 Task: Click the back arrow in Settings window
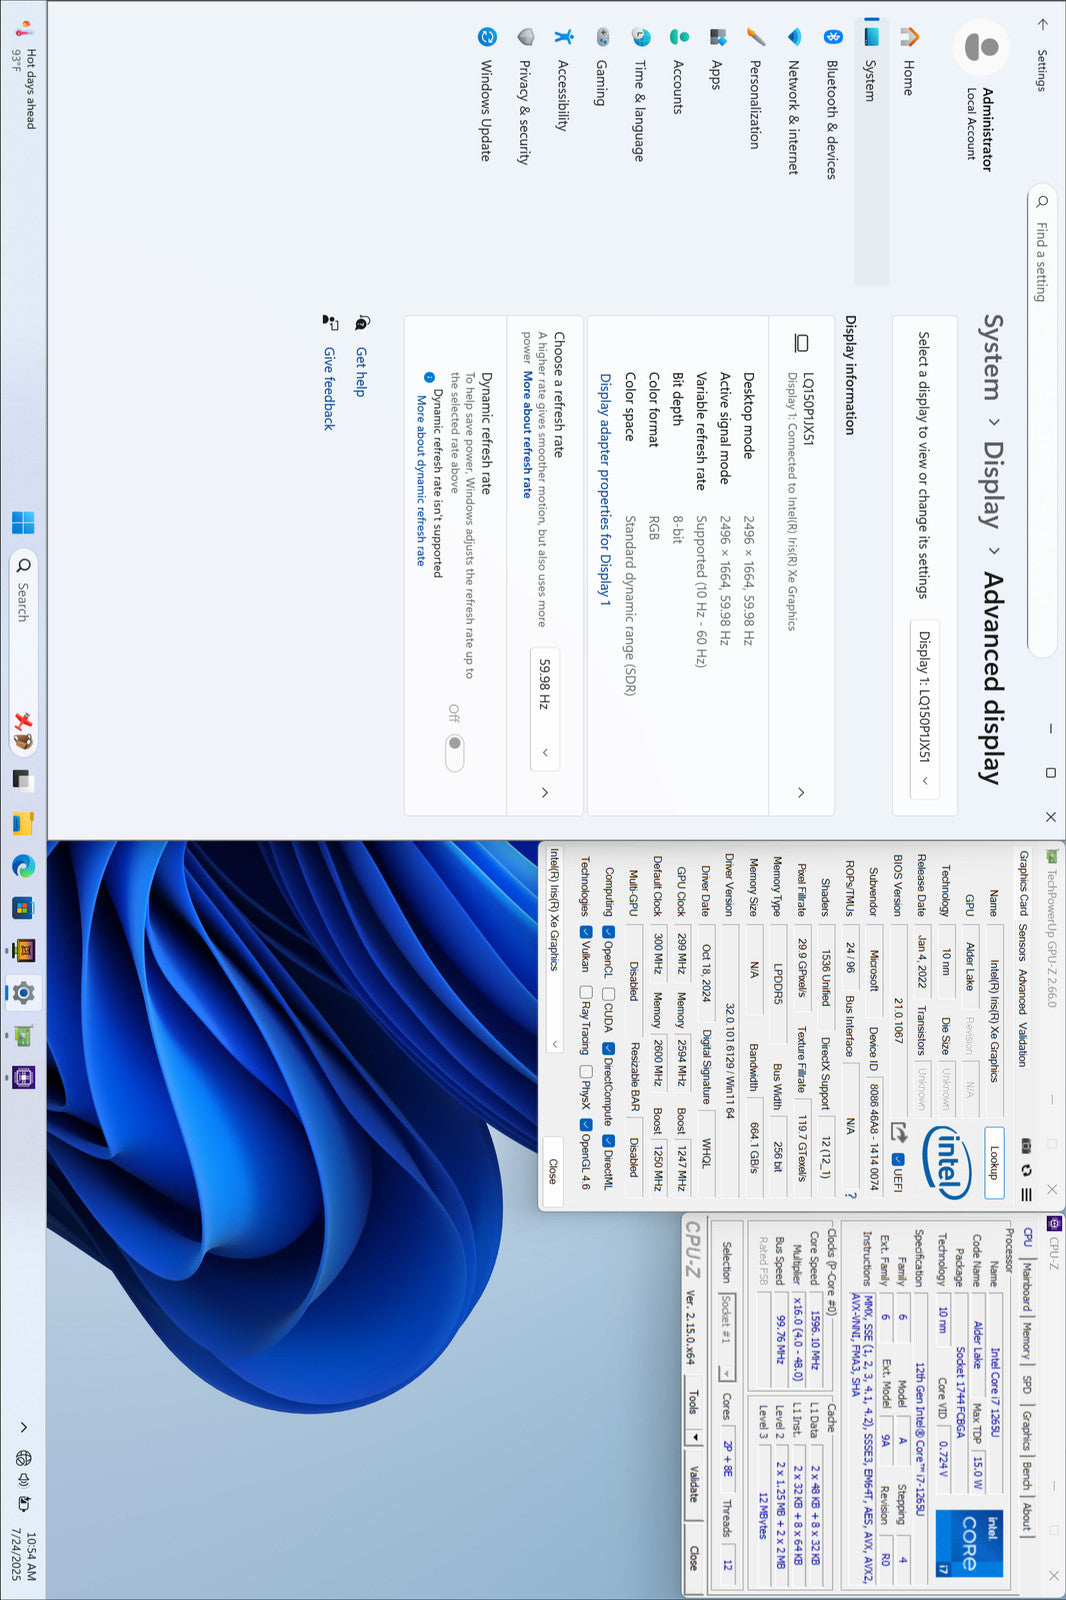[x=1042, y=24]
